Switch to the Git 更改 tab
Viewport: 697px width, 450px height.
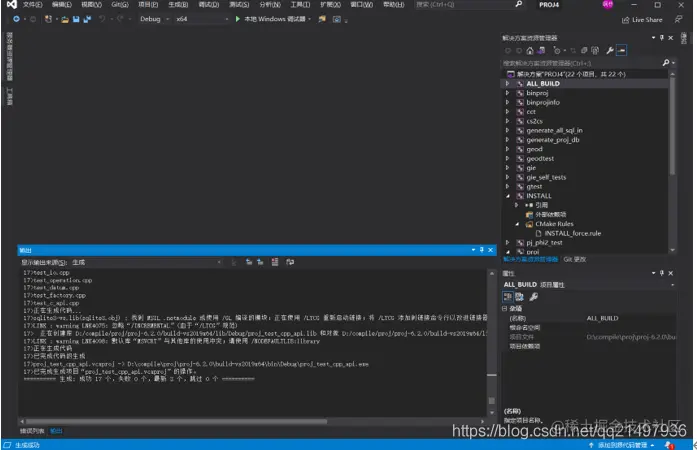575,259
